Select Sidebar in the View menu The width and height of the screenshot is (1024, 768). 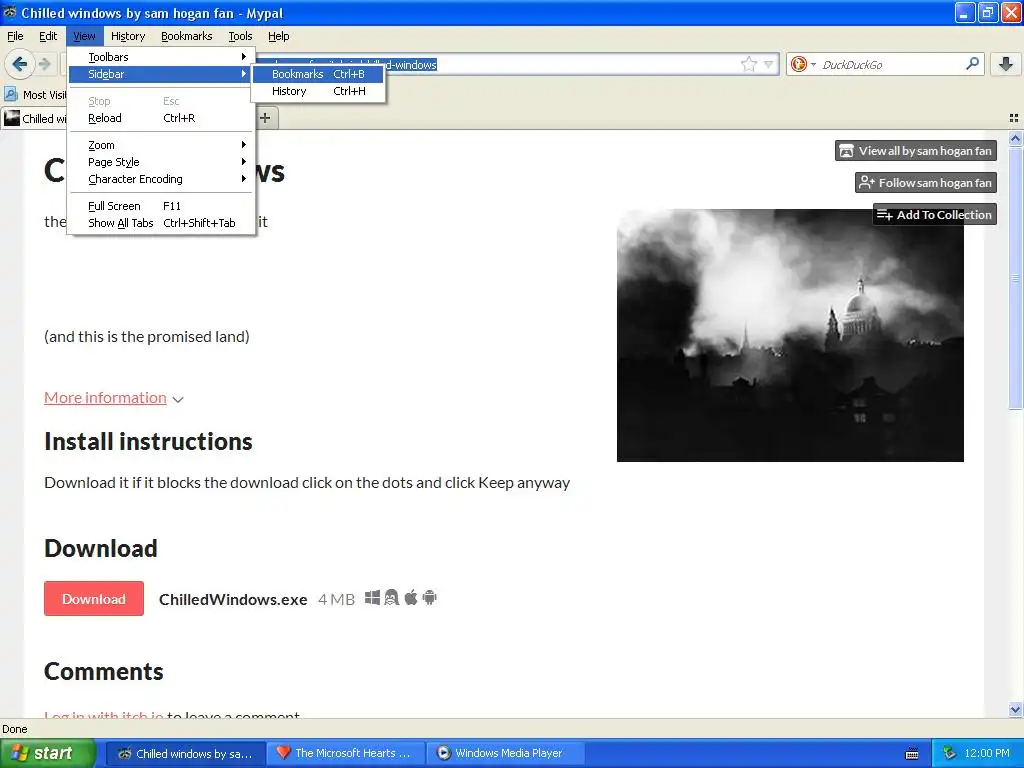pyautogui.click(x=161, y=74)
